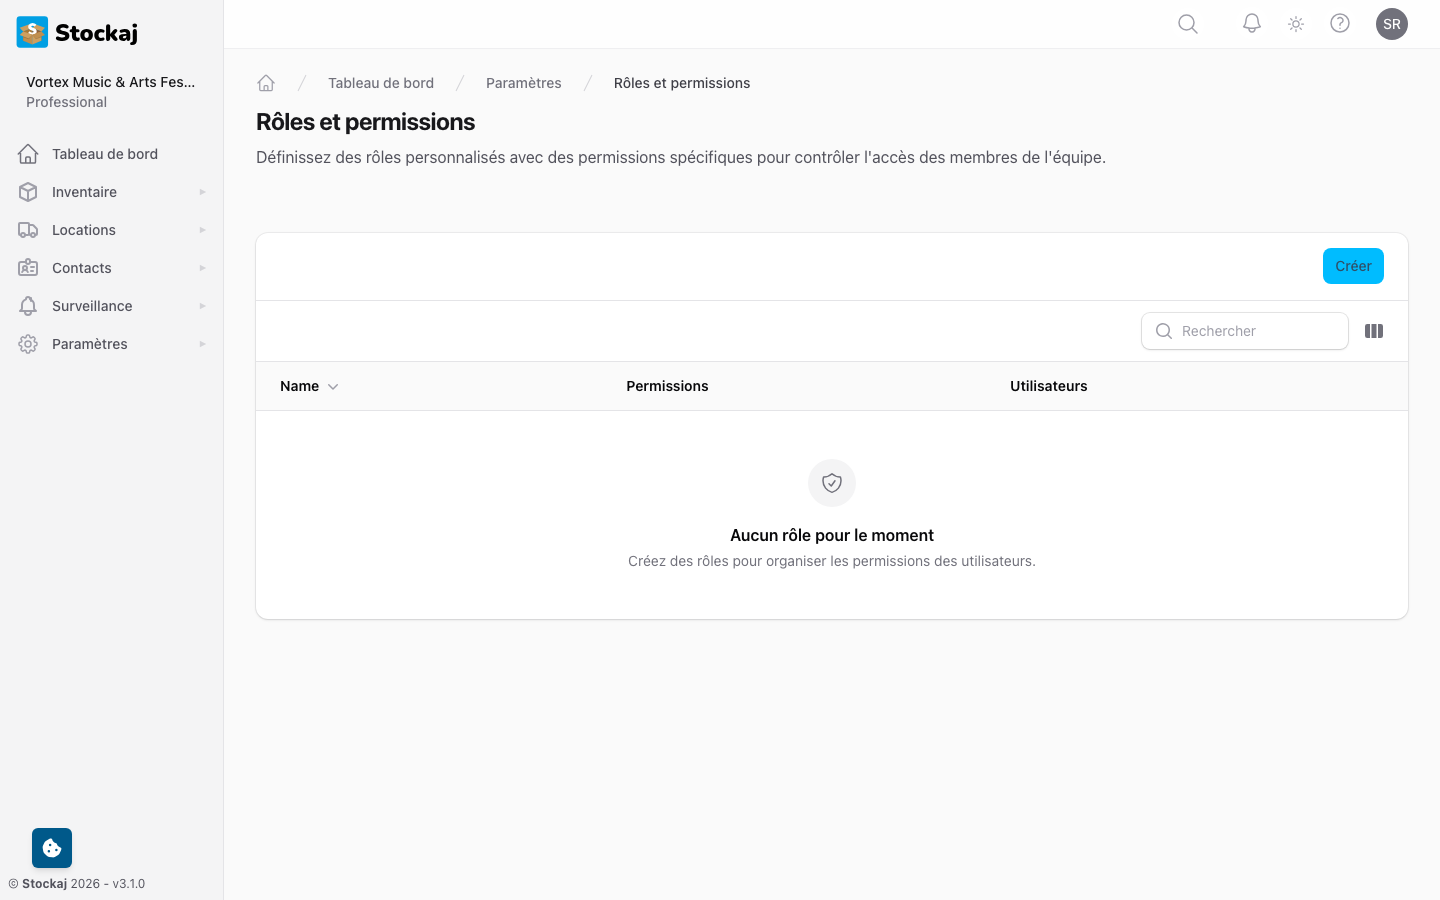Image resolution: width=1440 pixels, height=900 pixels.
Task: Click the Stockaj logo in the sidebar
Action: coord(76,32)
